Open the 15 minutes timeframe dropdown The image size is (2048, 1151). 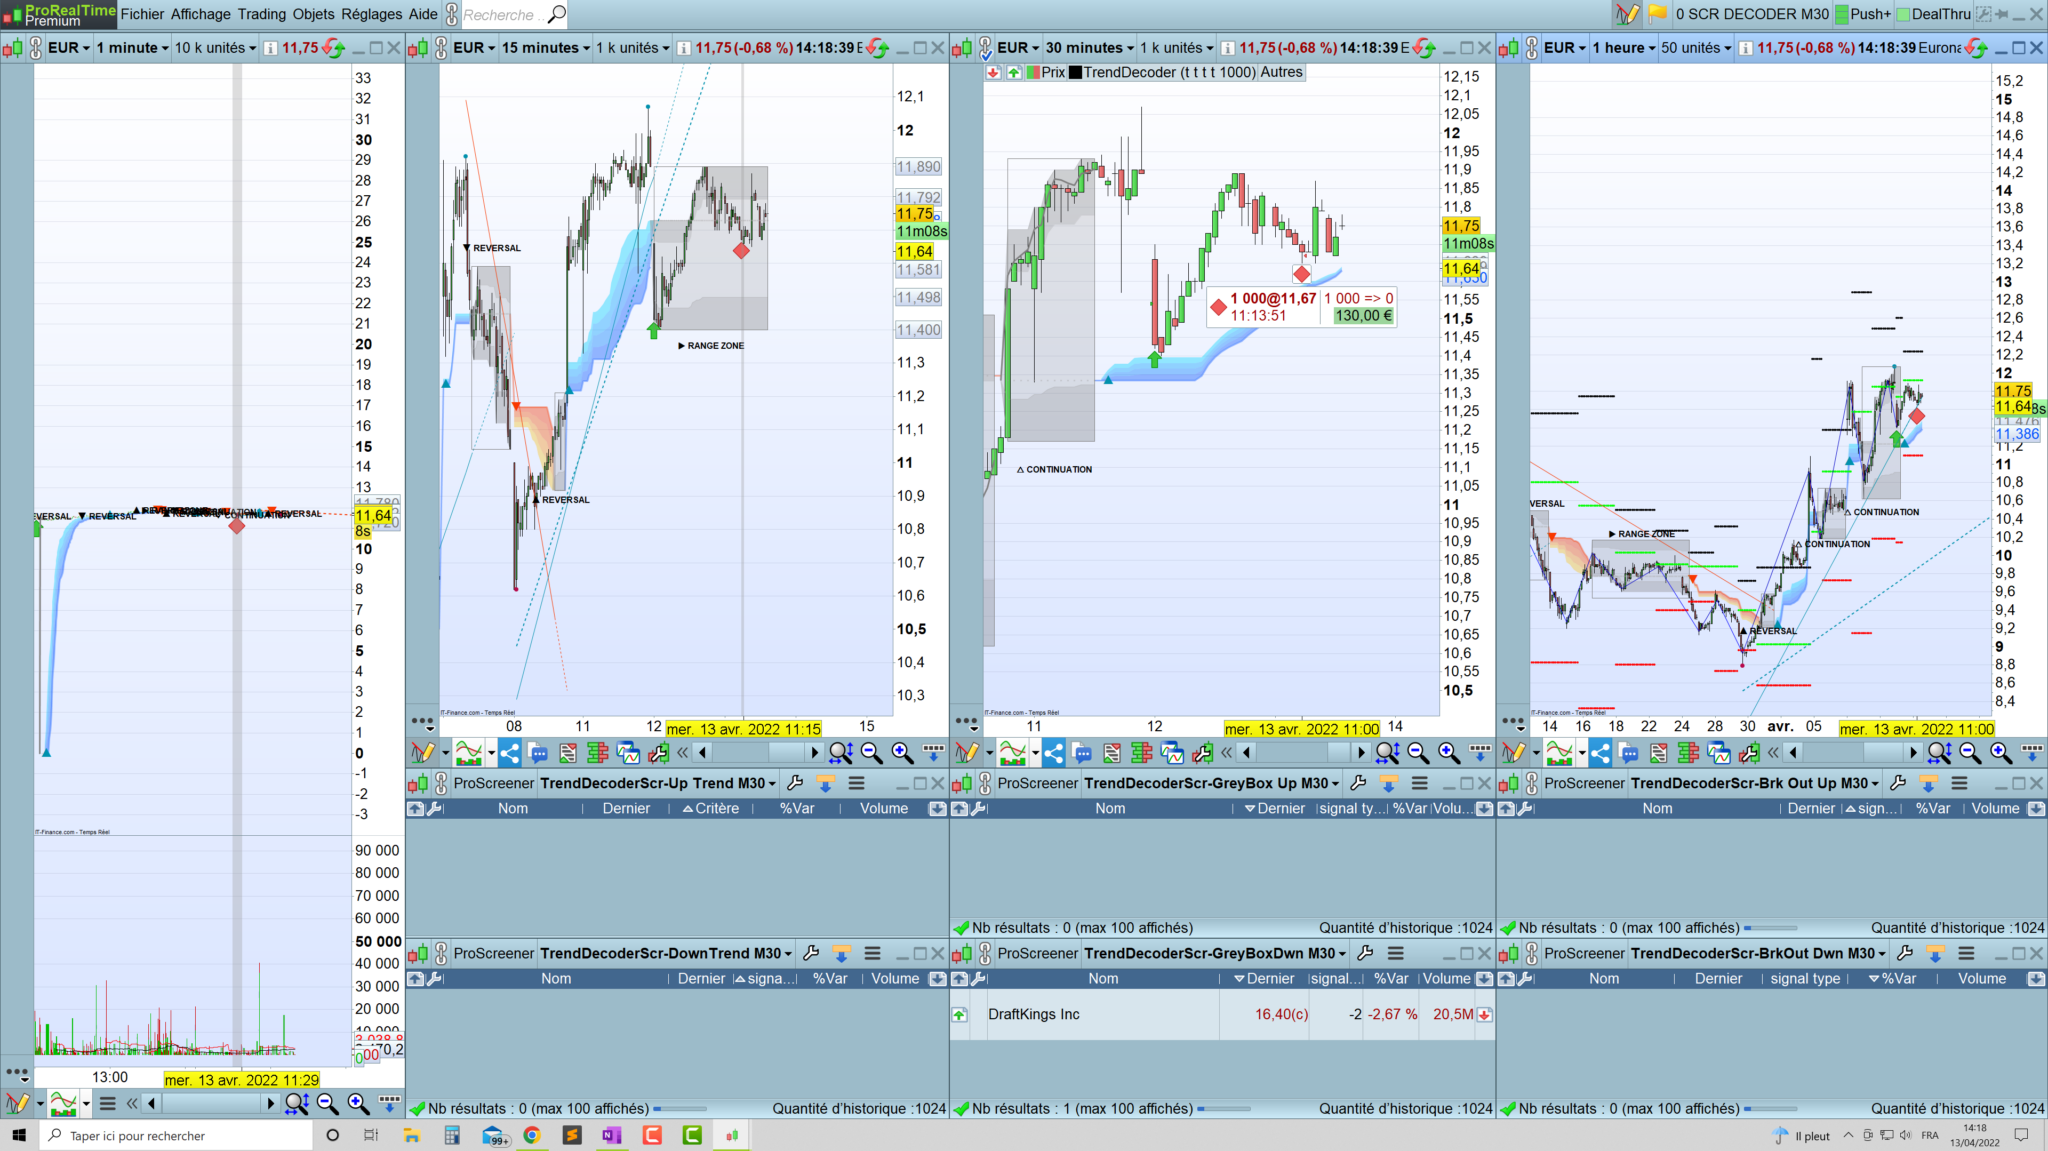pyautogui.click(x=546, y=48)
